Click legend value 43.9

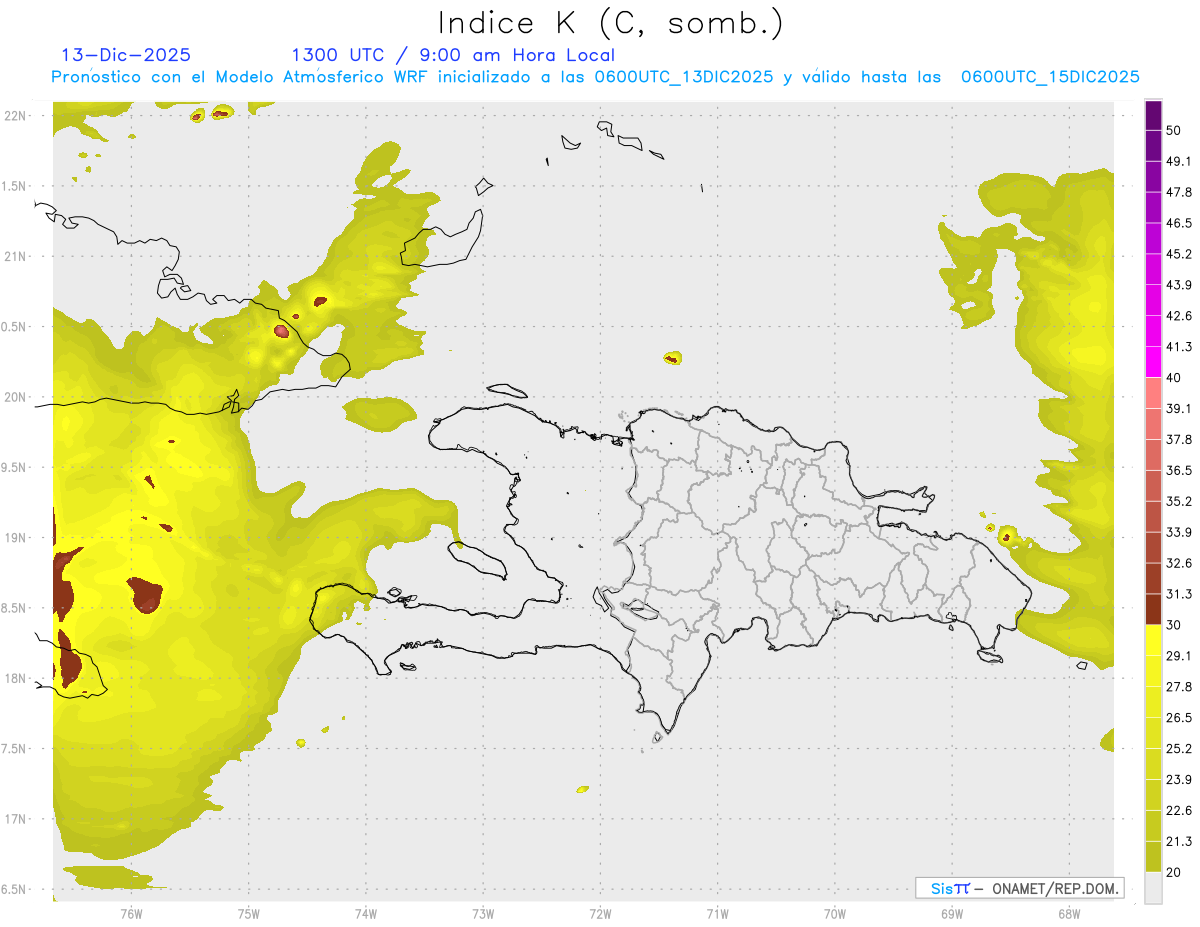[x=1179, y=285]
